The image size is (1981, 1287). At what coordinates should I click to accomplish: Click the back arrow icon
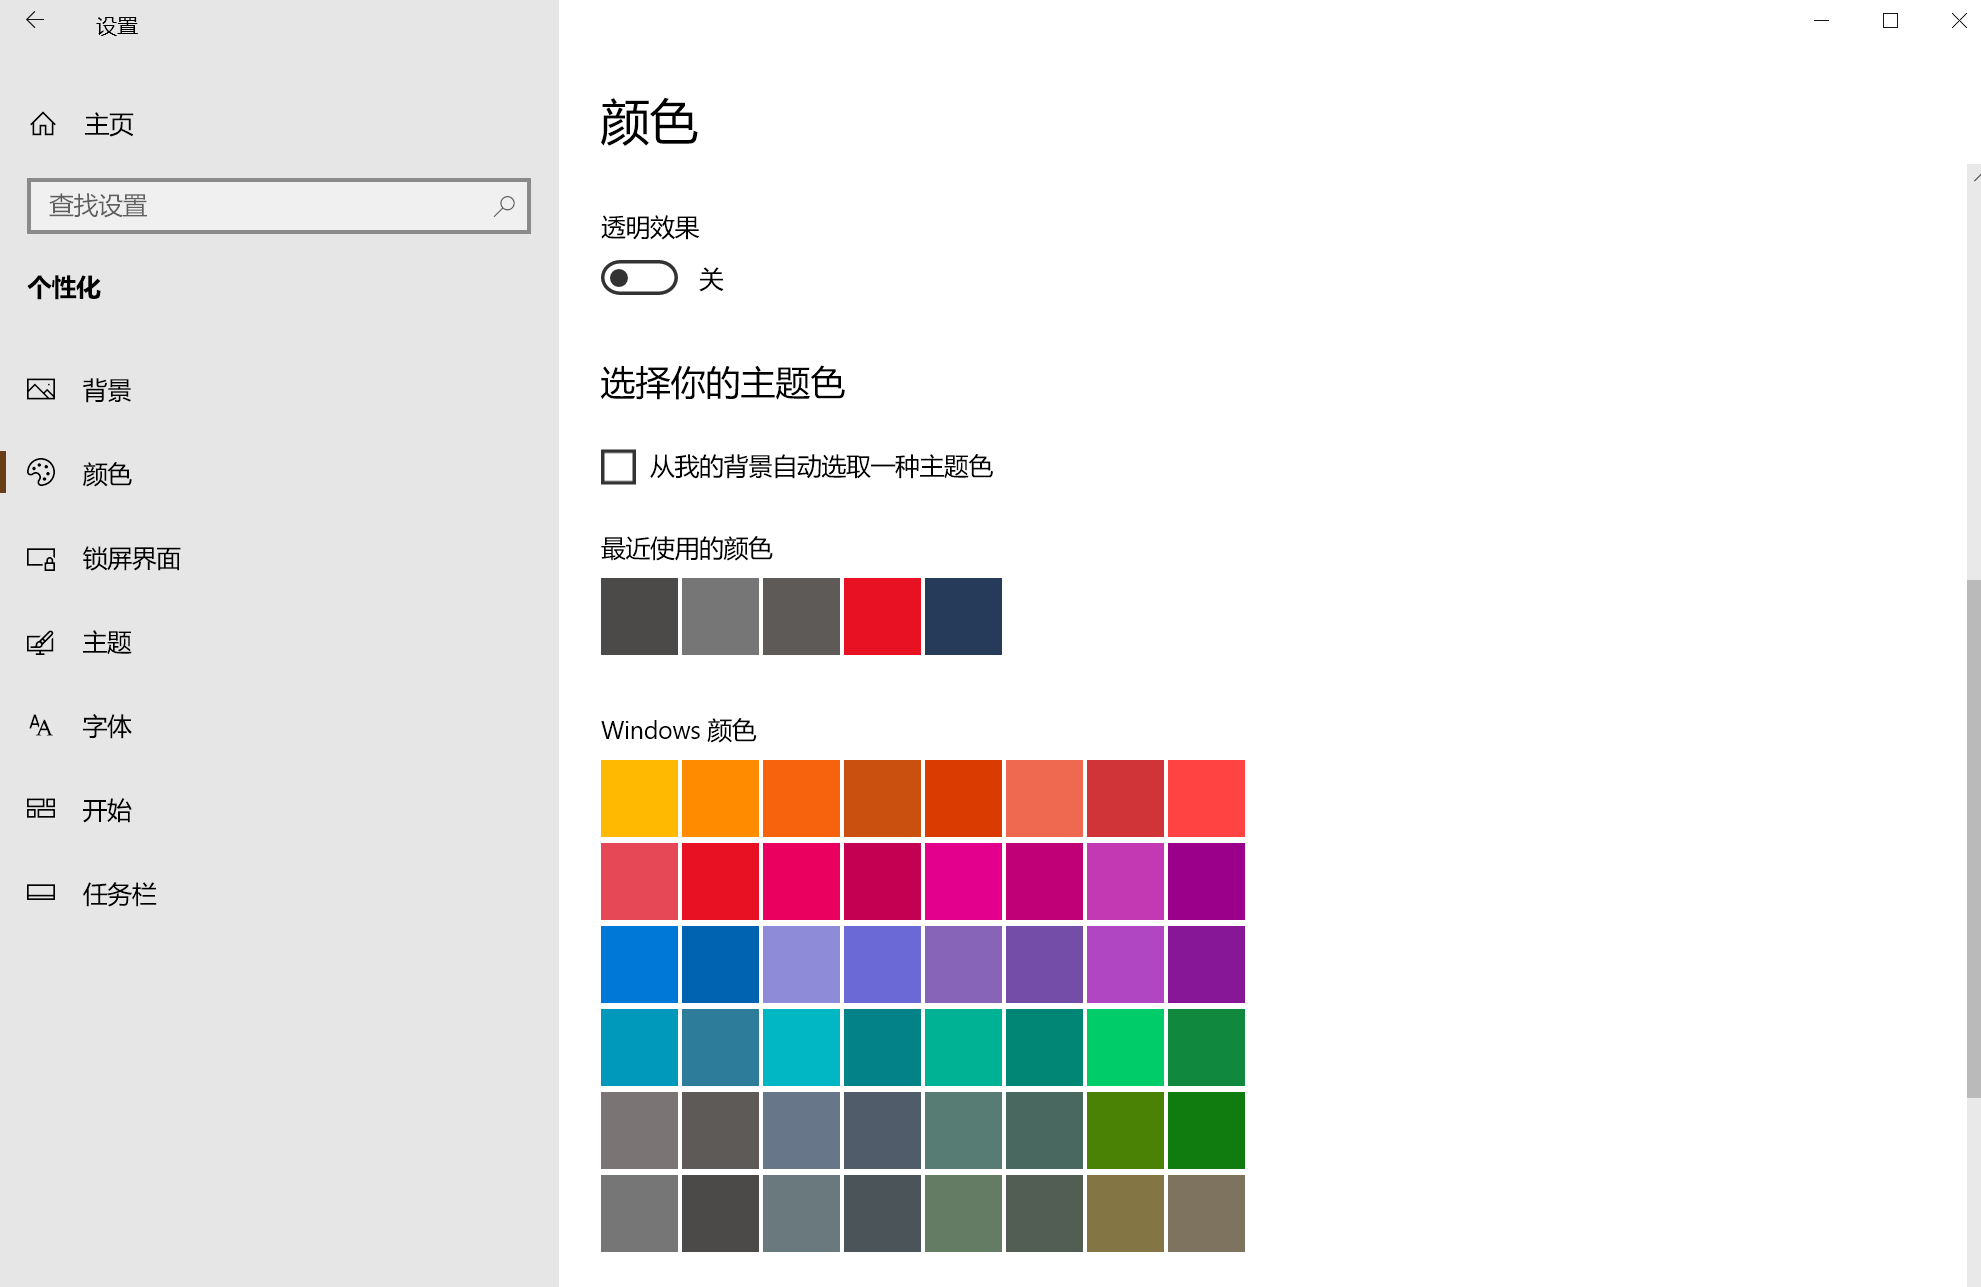tap(35, 20)
